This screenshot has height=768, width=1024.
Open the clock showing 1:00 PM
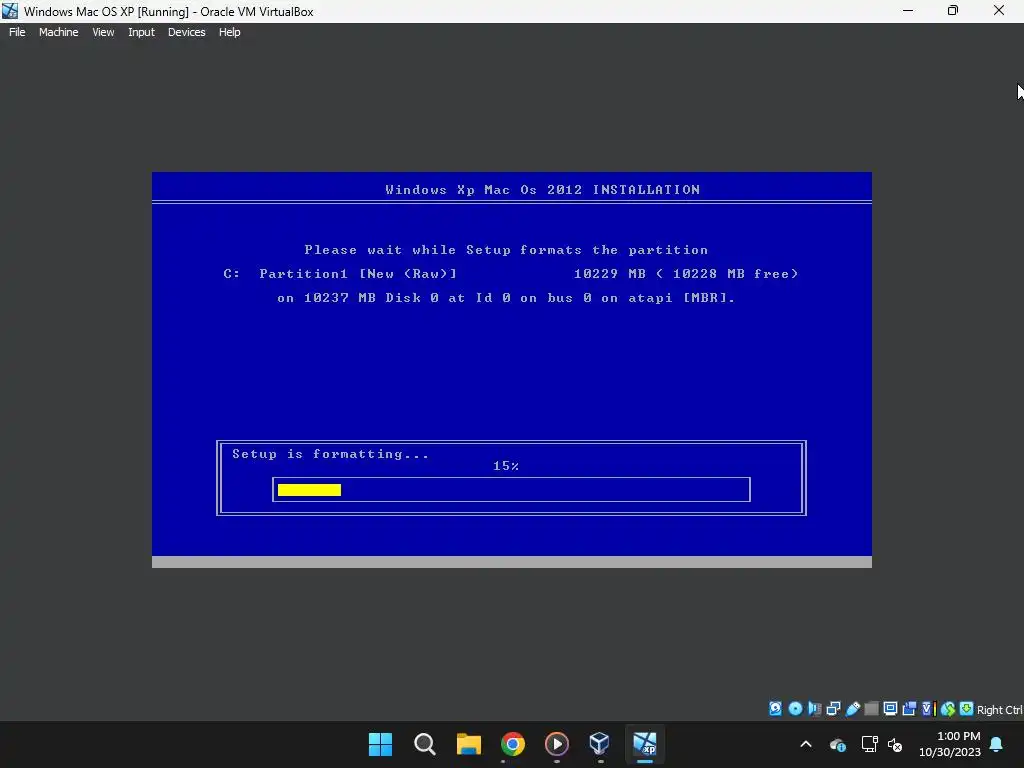tap(950, 744)
